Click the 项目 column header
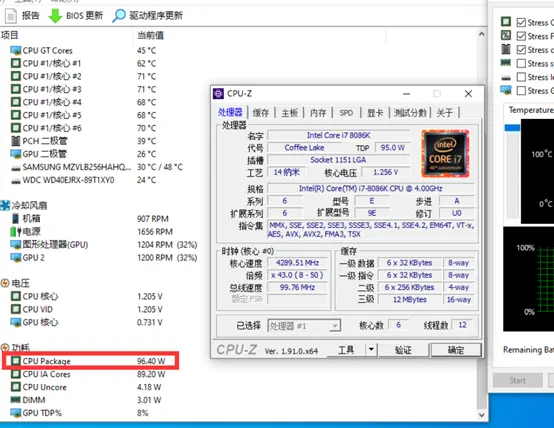This screenshot has width=554, height=428. (x=10, y=35)
